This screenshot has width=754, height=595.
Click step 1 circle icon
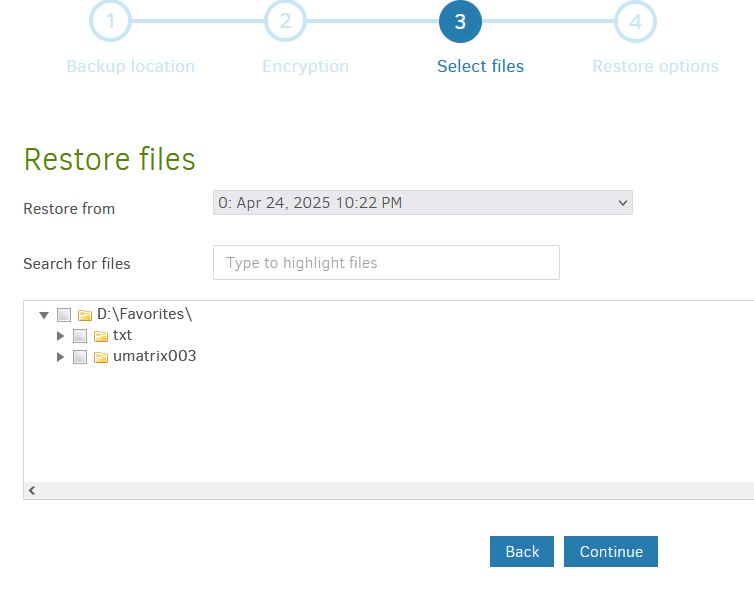(x=111, y=22)
